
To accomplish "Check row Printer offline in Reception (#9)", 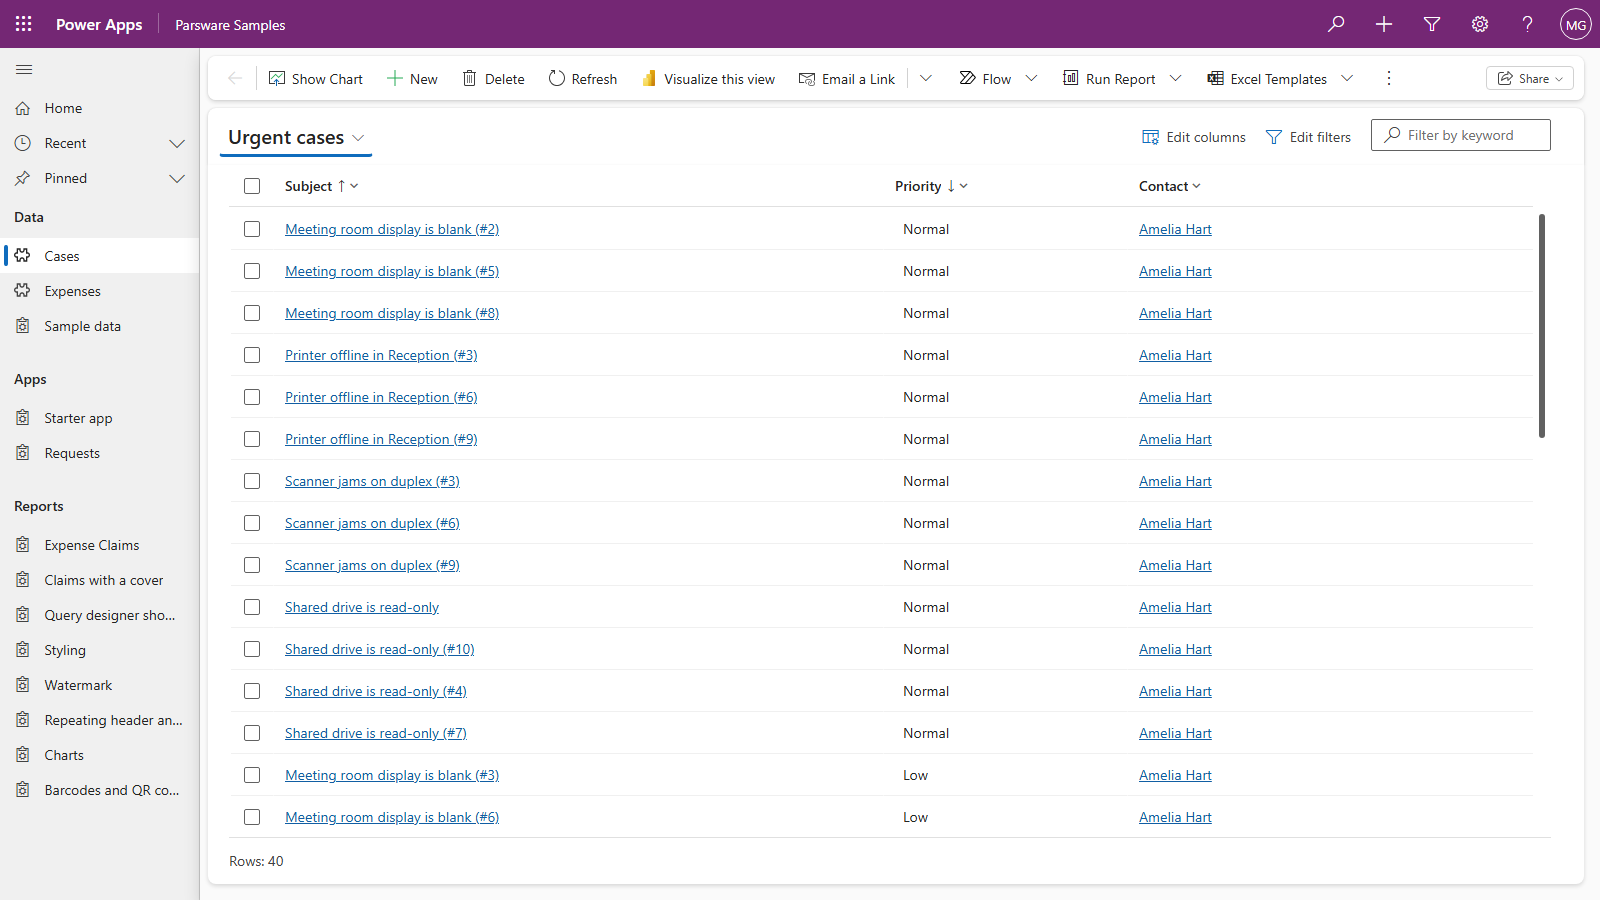I will pos(252,439).
